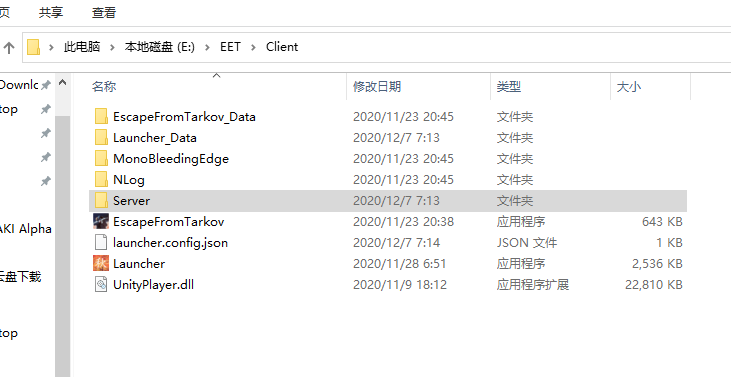The height and width of the screenshot is (377, 731).
Task: Click the MonoBleedingEdge folder icon
Action: click(x=101, y=158)
